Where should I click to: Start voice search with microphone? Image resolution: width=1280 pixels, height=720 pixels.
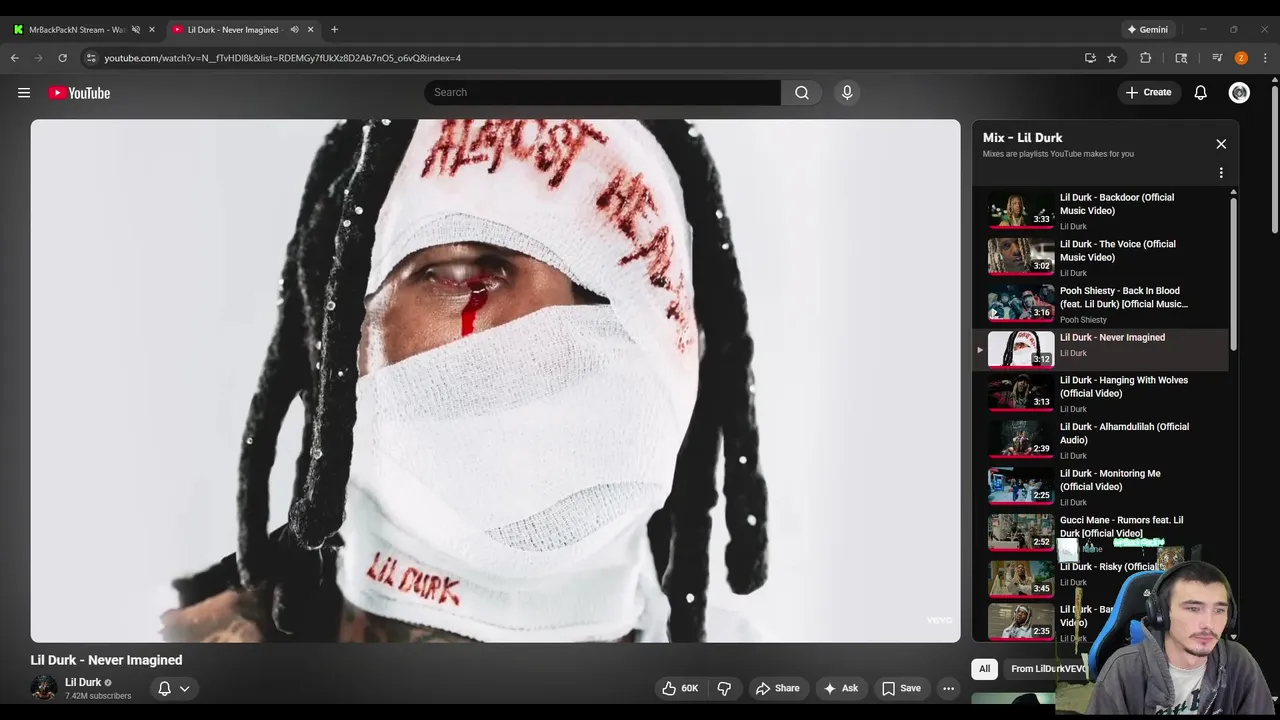click(x=847, y=92)
